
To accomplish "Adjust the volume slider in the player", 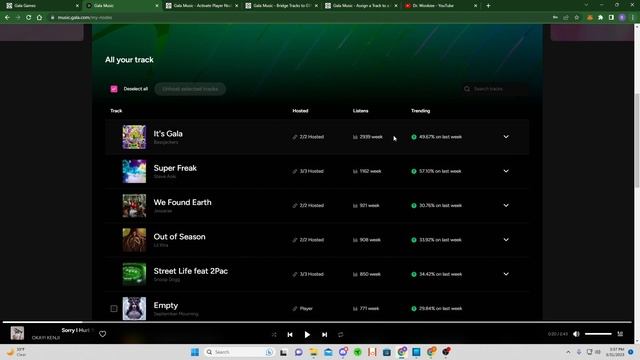I will 598,334.
